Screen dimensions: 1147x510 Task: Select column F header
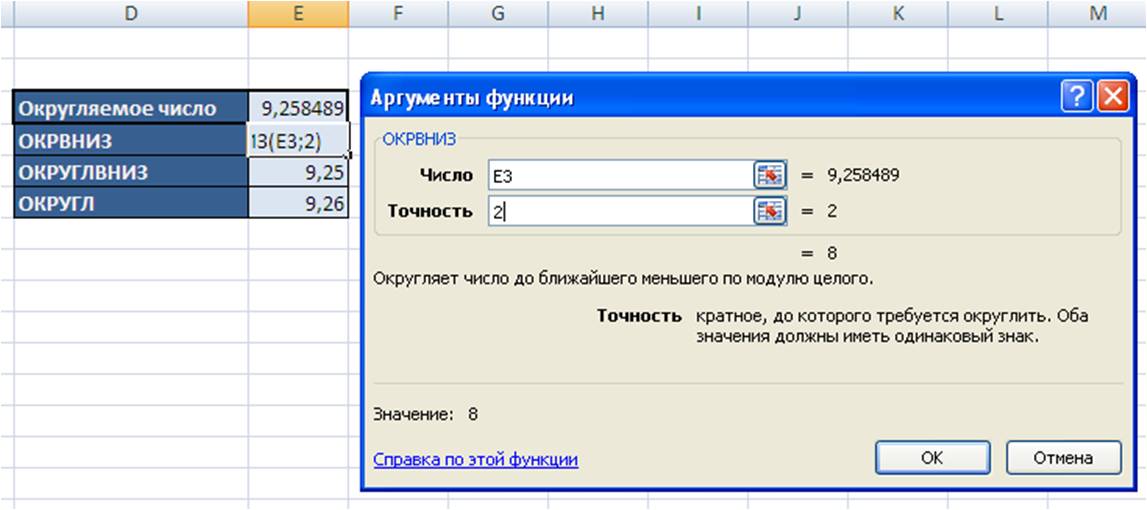(x=398, y=13)
